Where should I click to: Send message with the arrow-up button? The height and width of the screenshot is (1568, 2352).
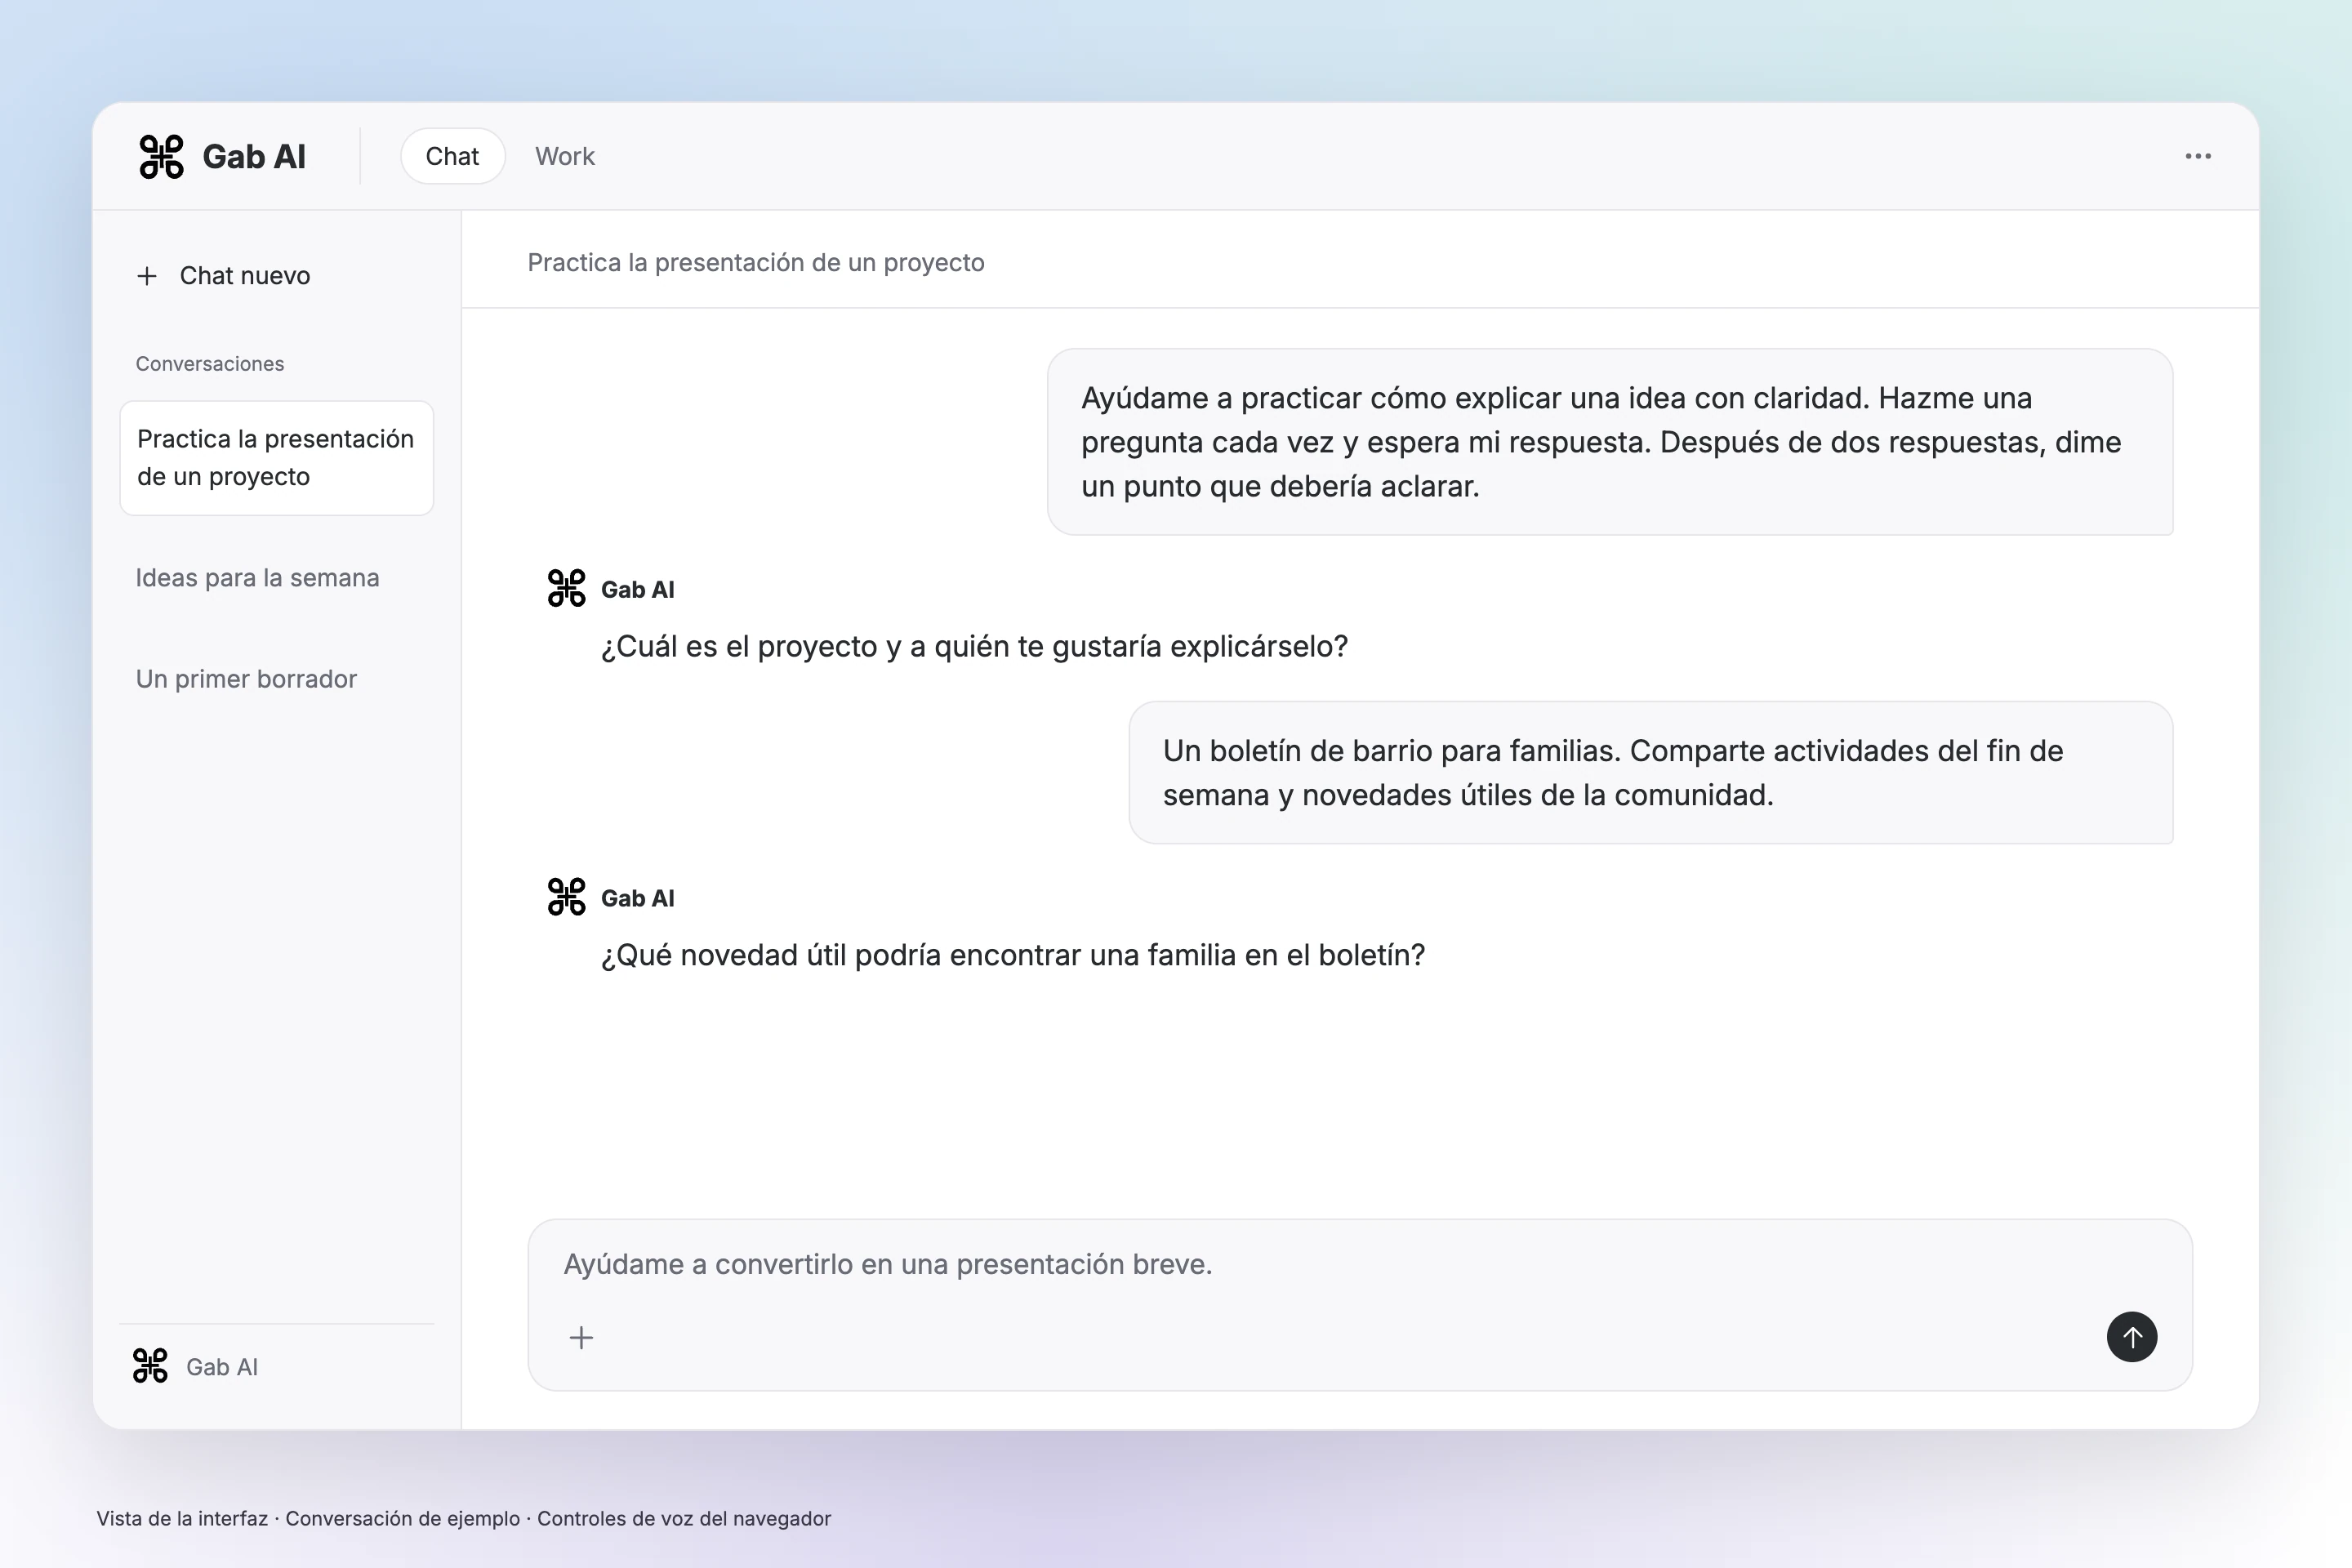2132,1337
